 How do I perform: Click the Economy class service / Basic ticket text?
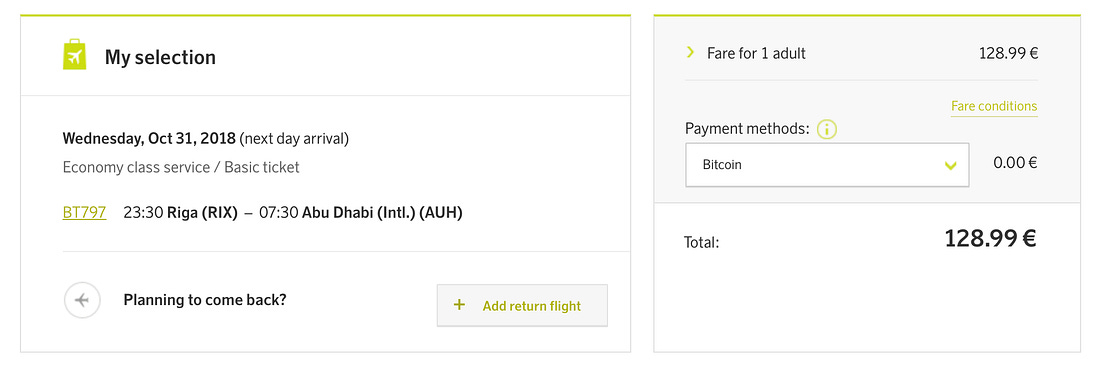pyautogui.click(x=181, y=168)
